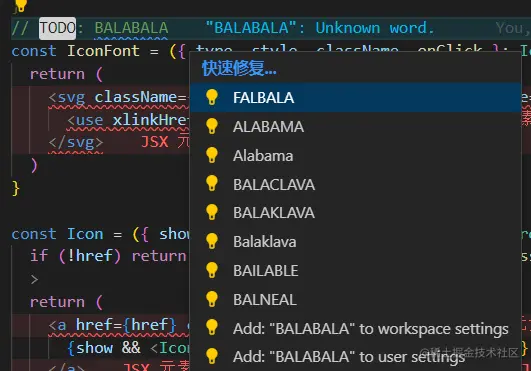Replace word with BALACLAVA
Viewport: 531px width, 371px height.
tap(355, 184)
